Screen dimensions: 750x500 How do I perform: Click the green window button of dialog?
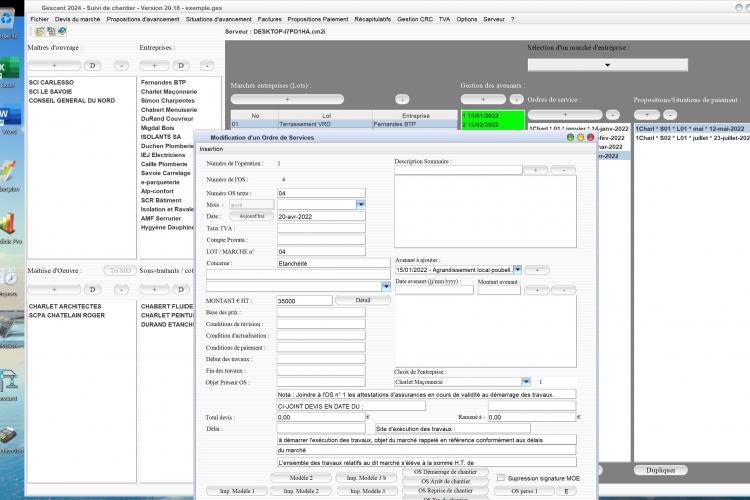click(x=570, y=137)
